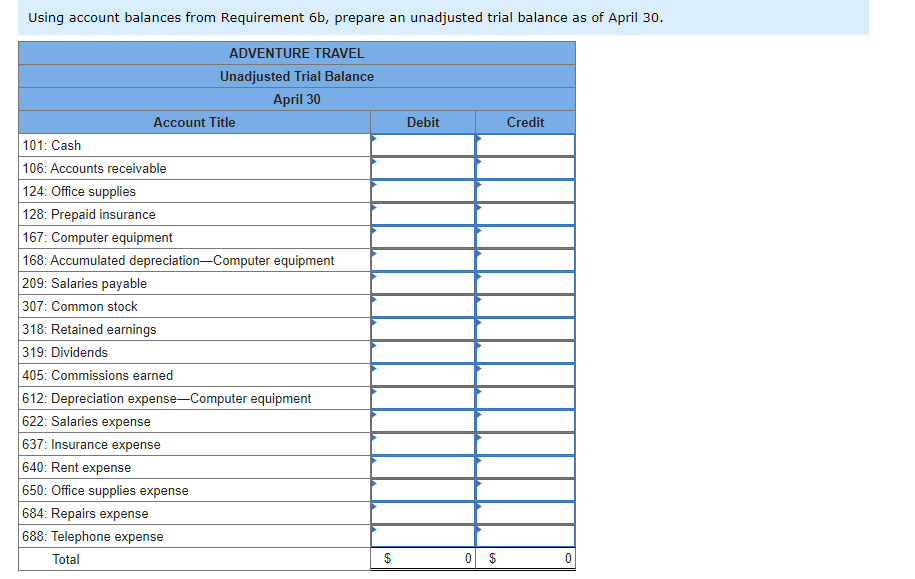Click the Credit field for Retained earnings
Image resolution: width=915 pixels, height=579 pixels.
pos(525,329)
